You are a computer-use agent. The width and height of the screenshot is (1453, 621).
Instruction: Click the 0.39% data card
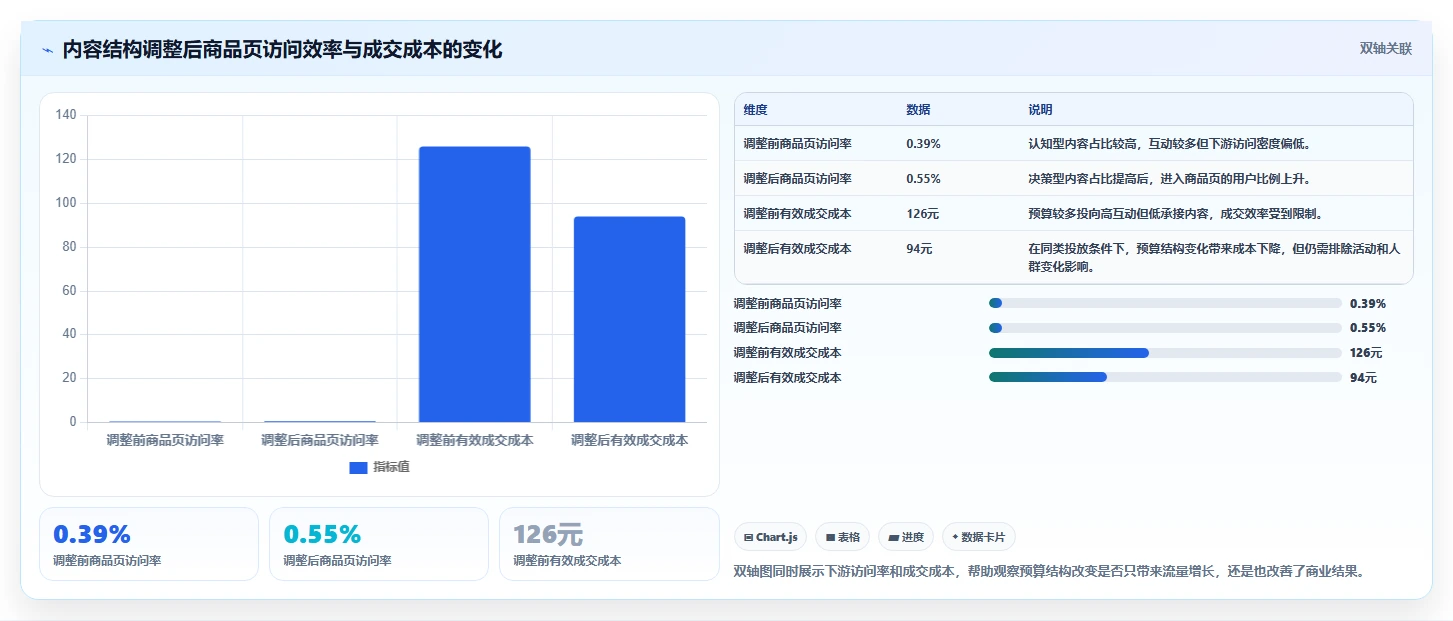pyautogui.click(x=149, y=544)
